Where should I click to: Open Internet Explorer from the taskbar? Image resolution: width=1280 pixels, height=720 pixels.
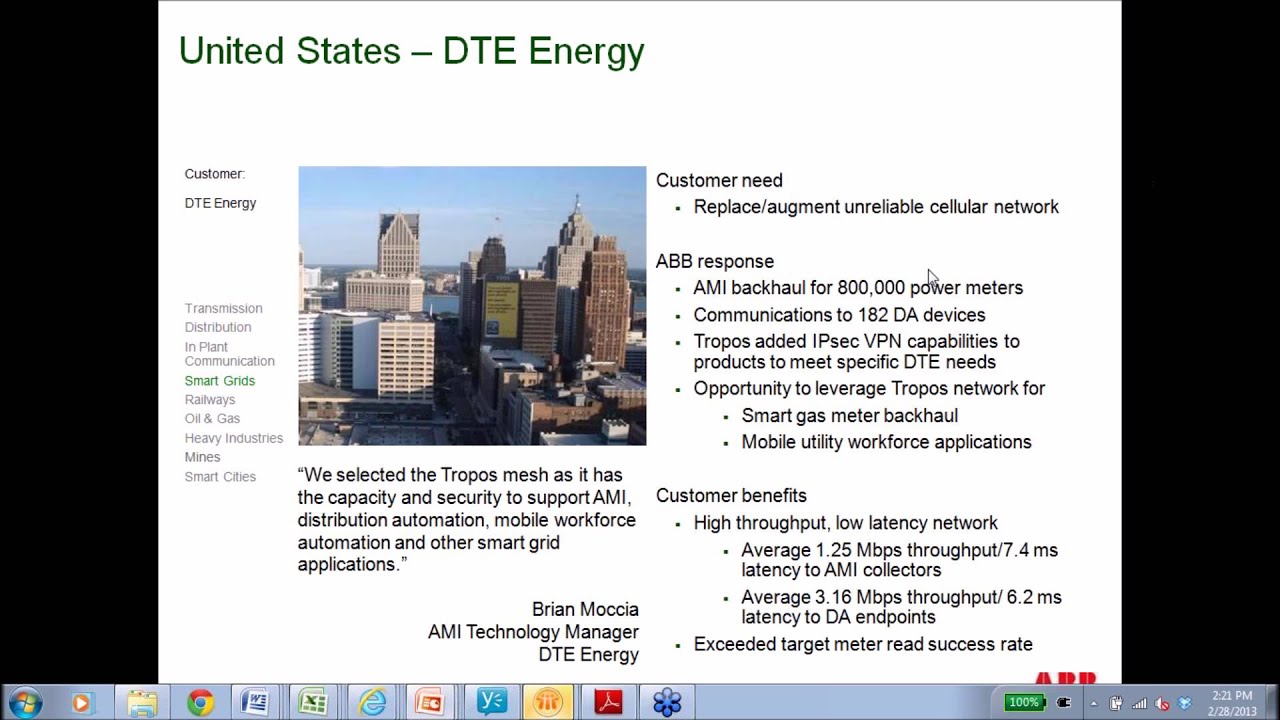click(x=372, y=703)
